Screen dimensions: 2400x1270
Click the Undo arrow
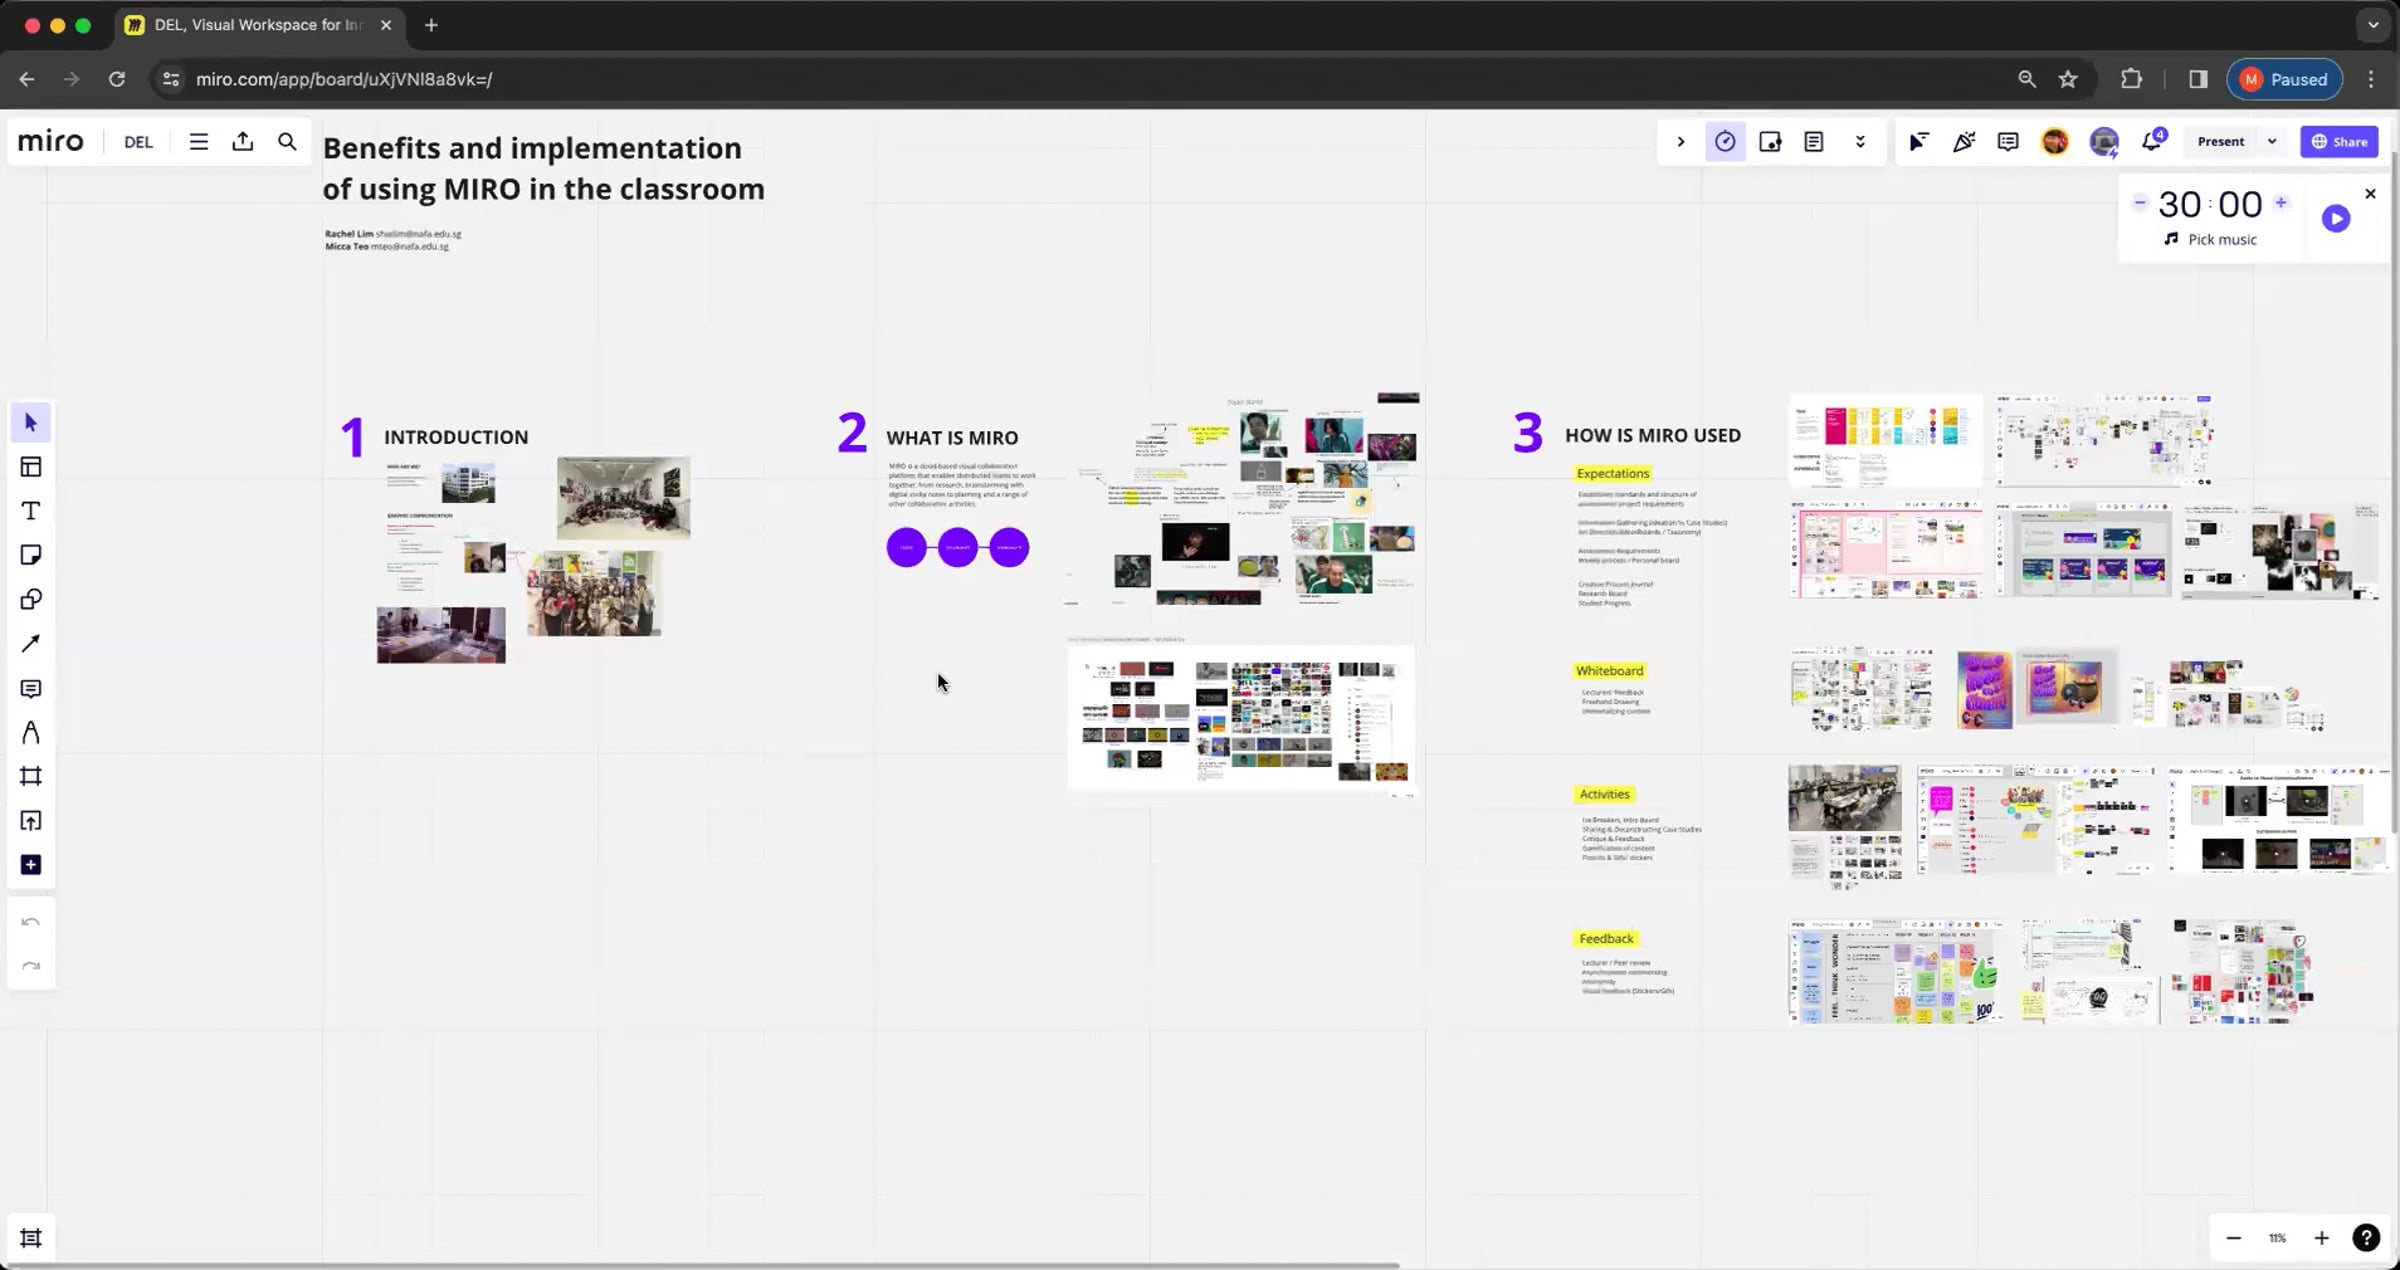[31, 922]
